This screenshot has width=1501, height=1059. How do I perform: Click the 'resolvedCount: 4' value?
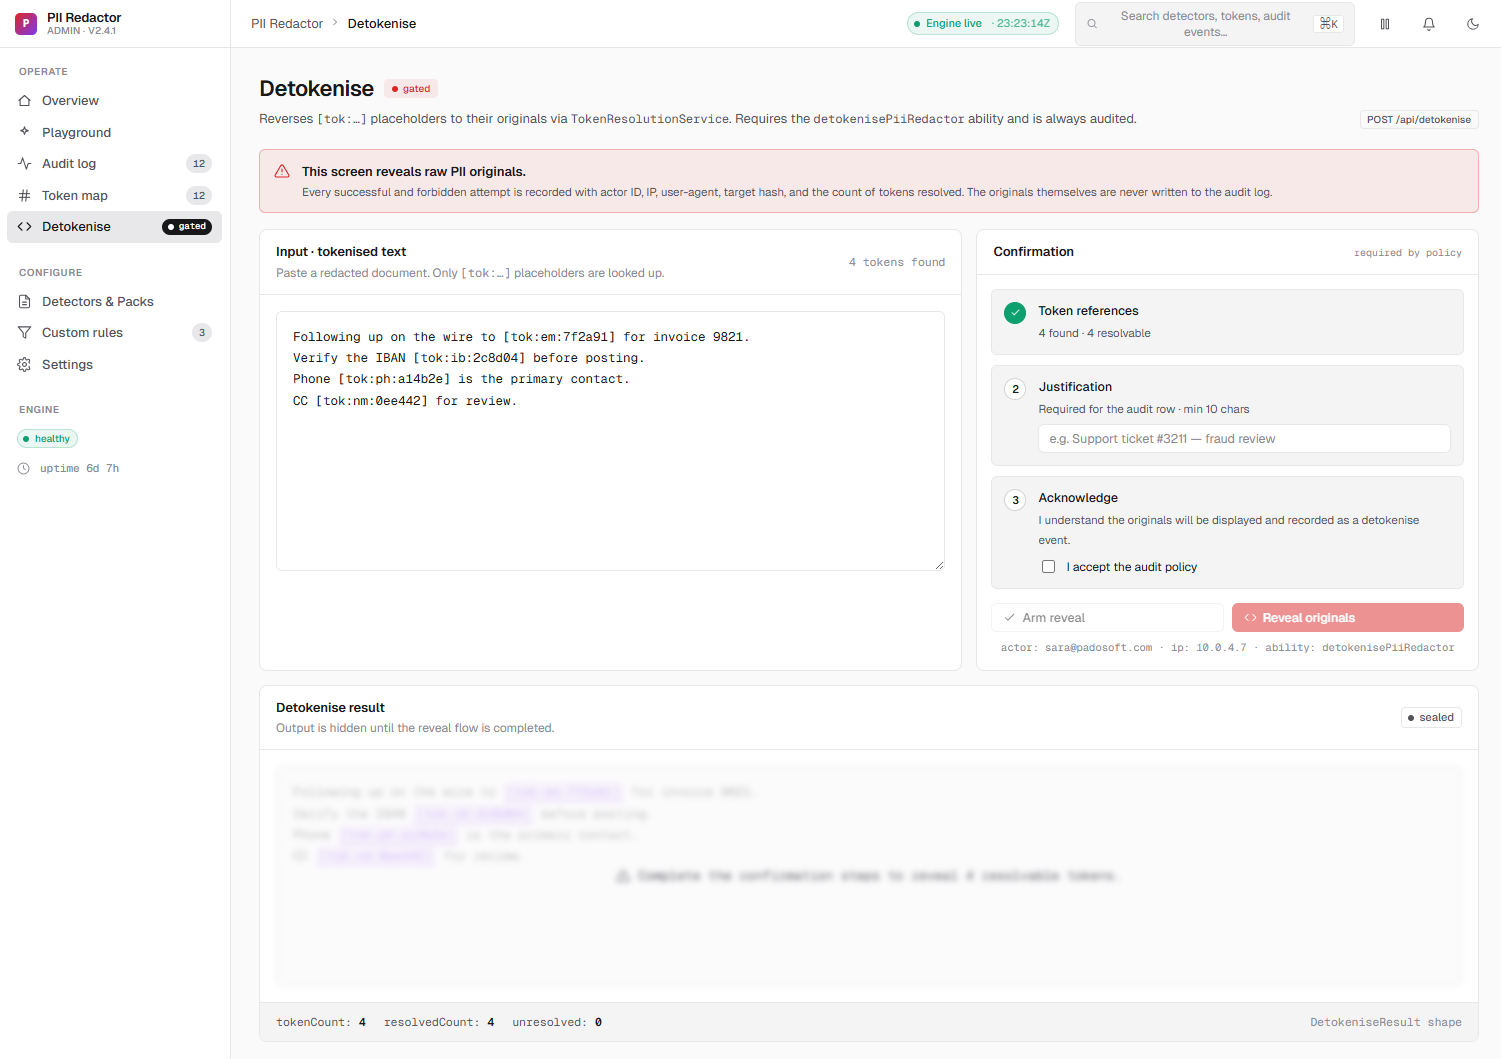point(439,1022)
